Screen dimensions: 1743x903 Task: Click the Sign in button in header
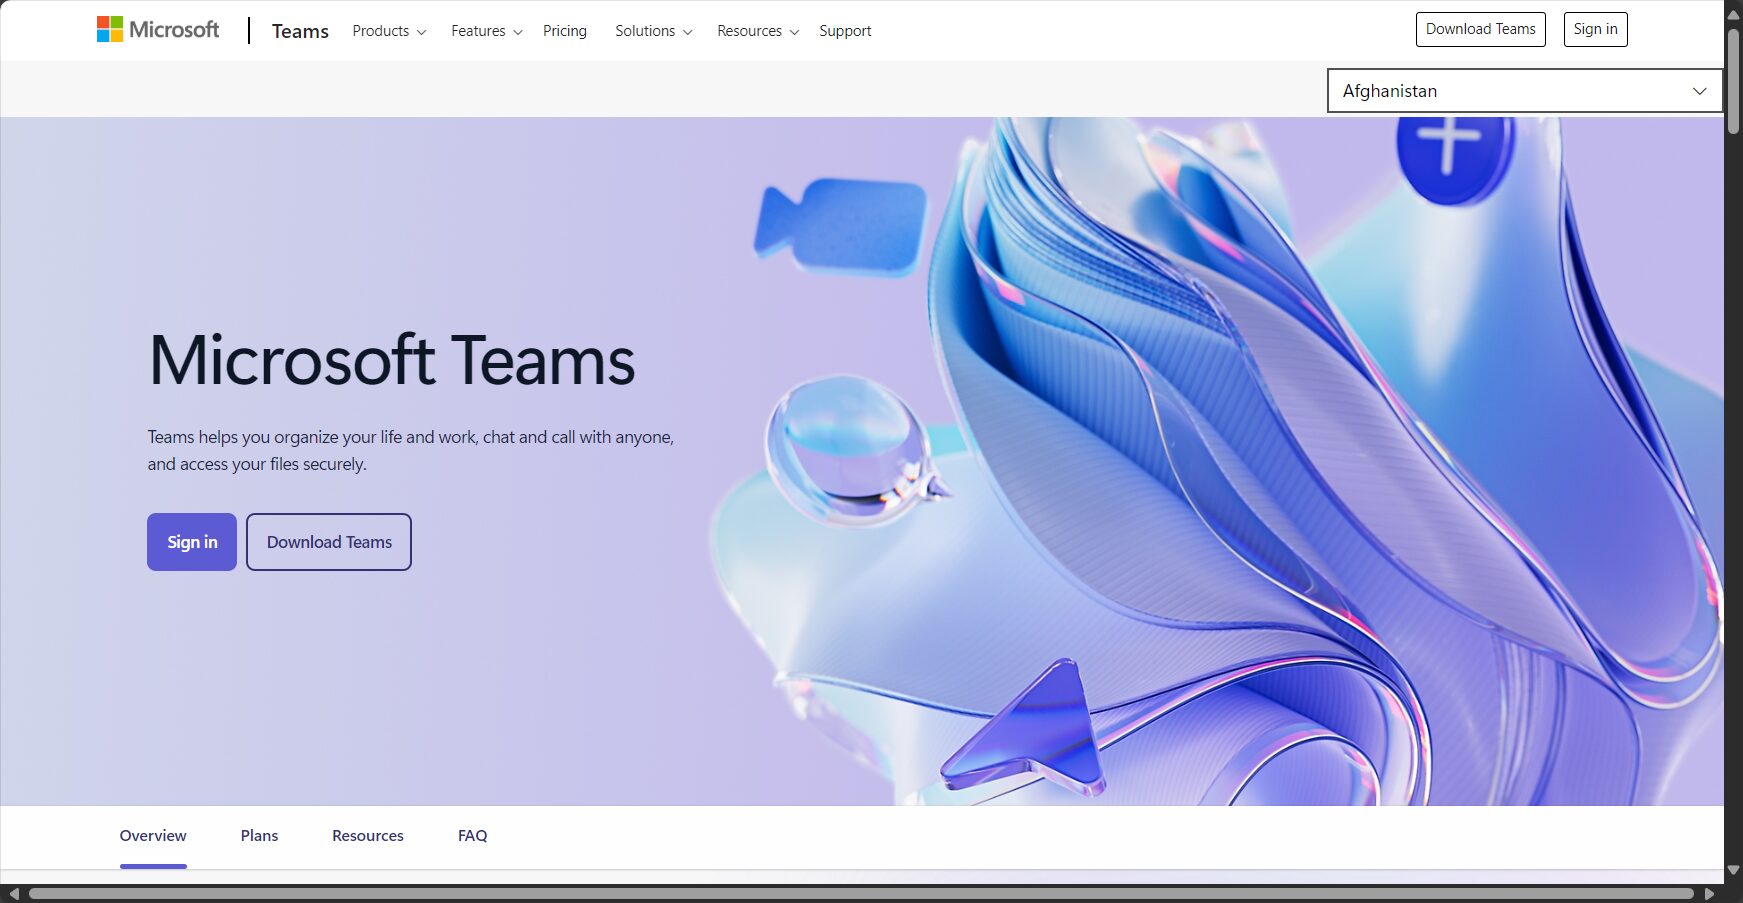pyautogui.click(x=1595, y=29)
